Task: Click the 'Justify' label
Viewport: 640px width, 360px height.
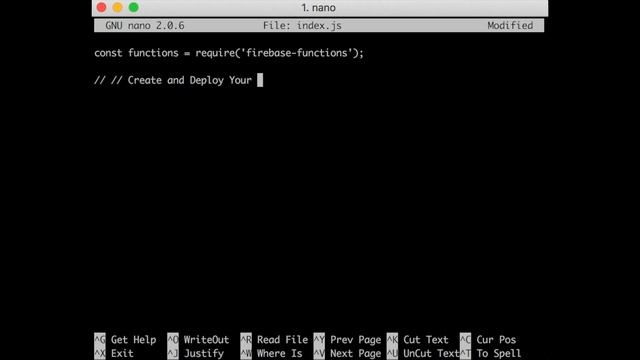Action: [x=204, y=353]
